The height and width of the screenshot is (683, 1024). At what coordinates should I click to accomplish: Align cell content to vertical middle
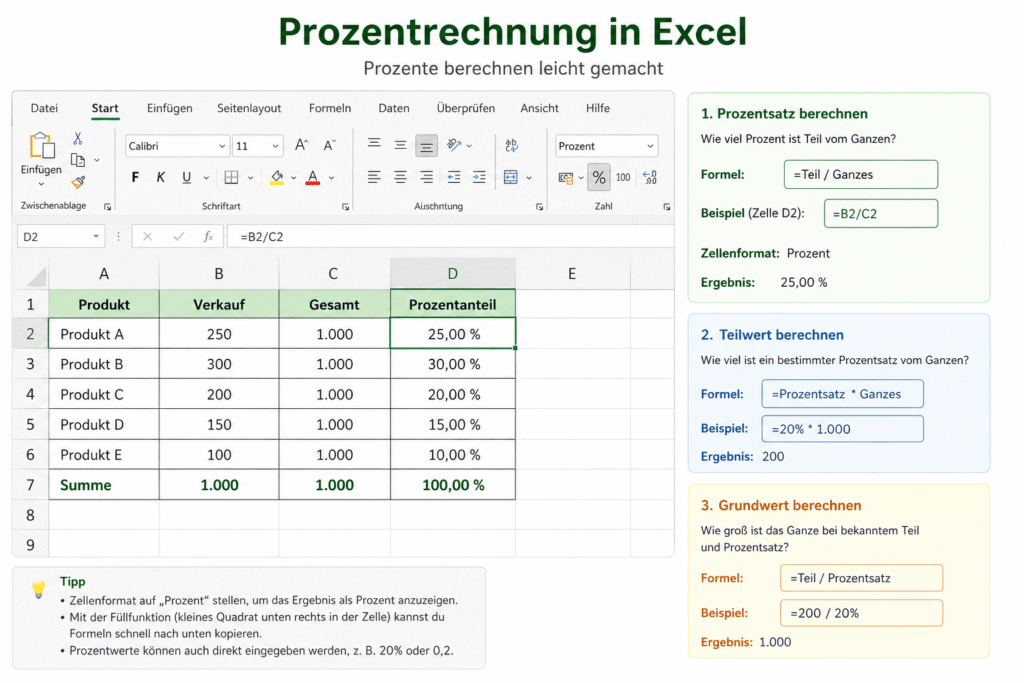pyautogui.click(x=400, y=145)
